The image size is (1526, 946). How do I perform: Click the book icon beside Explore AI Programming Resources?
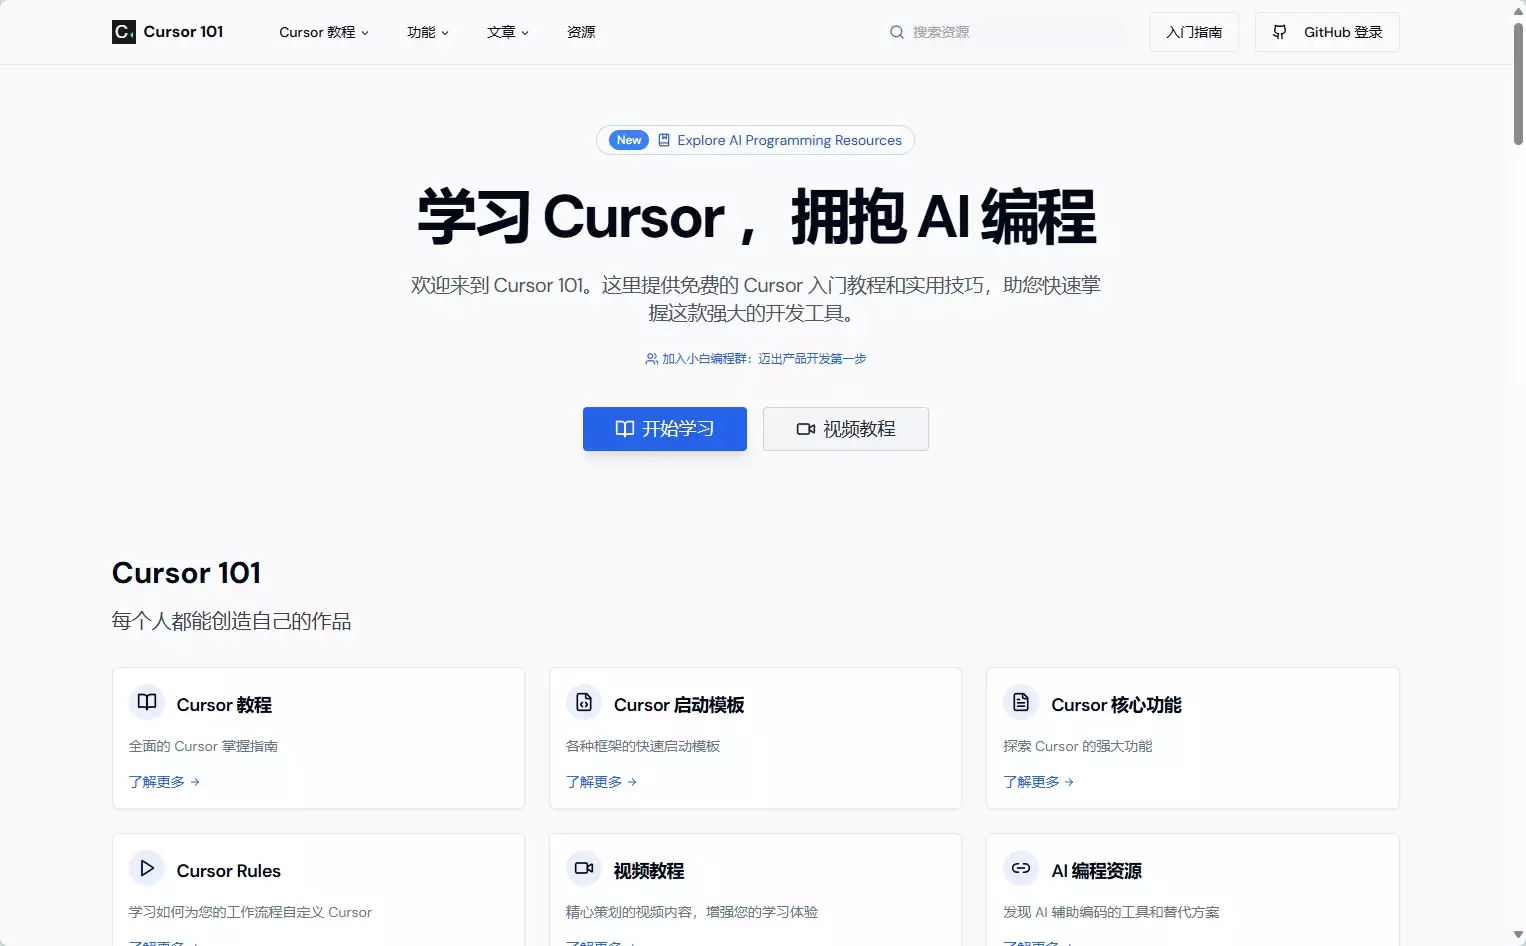pos(664,140)
